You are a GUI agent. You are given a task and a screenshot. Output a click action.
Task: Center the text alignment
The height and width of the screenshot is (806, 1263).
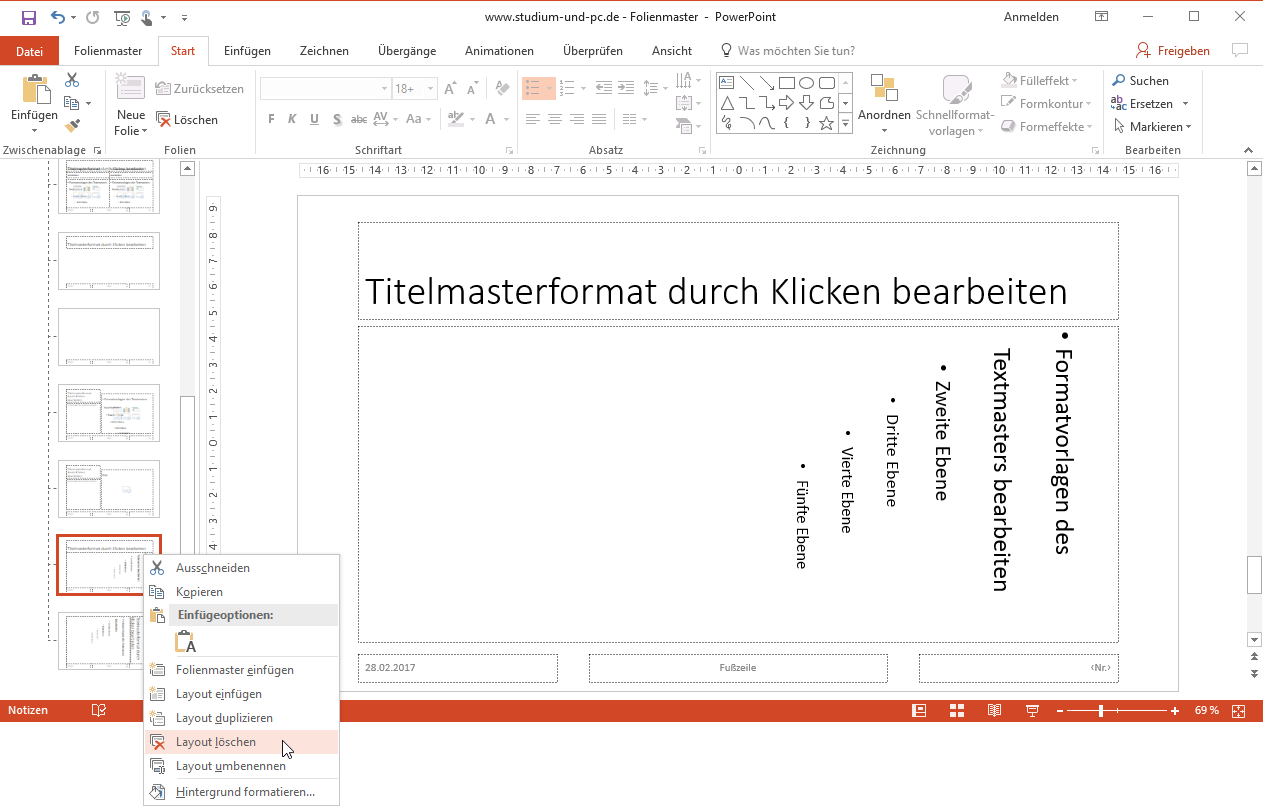click(x=554, y=119)
